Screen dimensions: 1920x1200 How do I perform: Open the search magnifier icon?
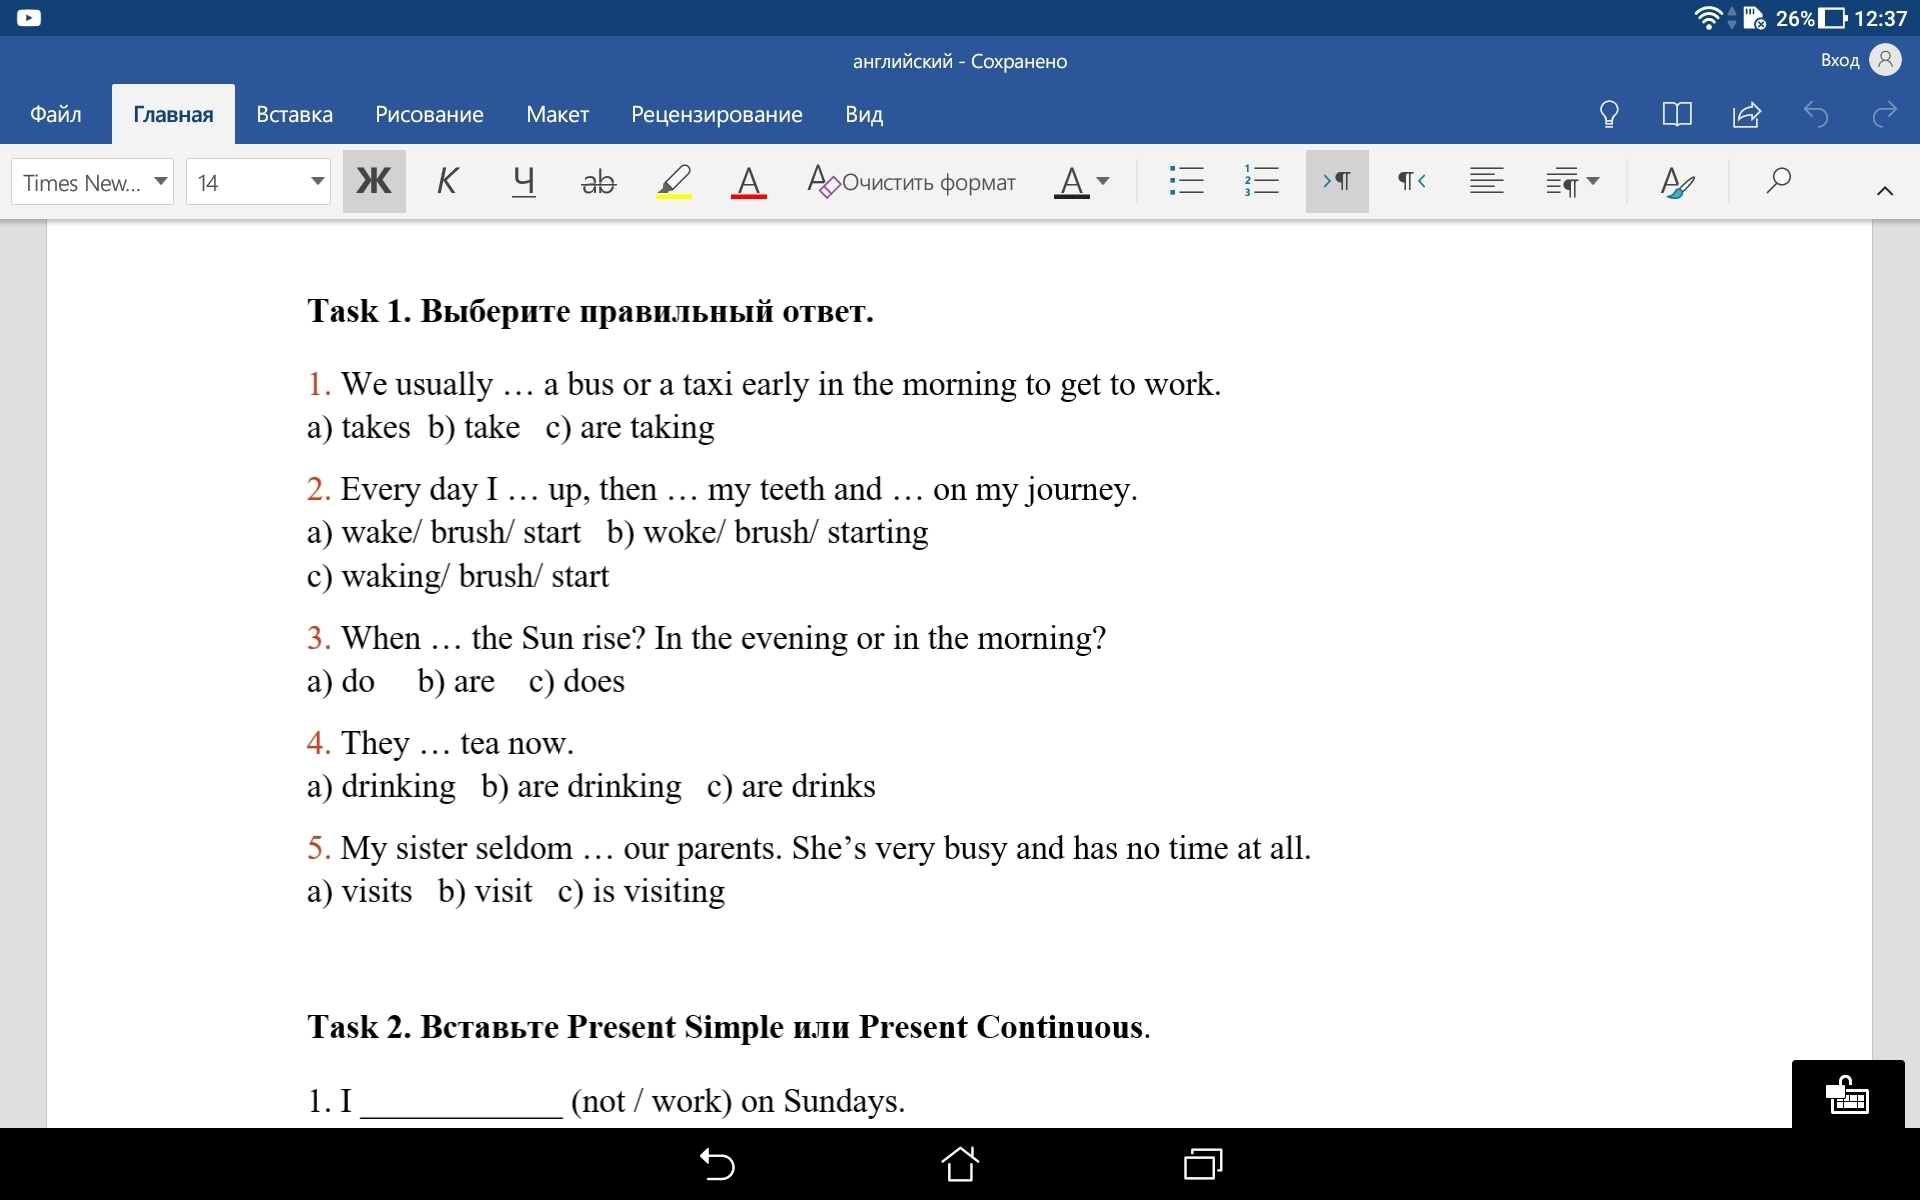1778,181
